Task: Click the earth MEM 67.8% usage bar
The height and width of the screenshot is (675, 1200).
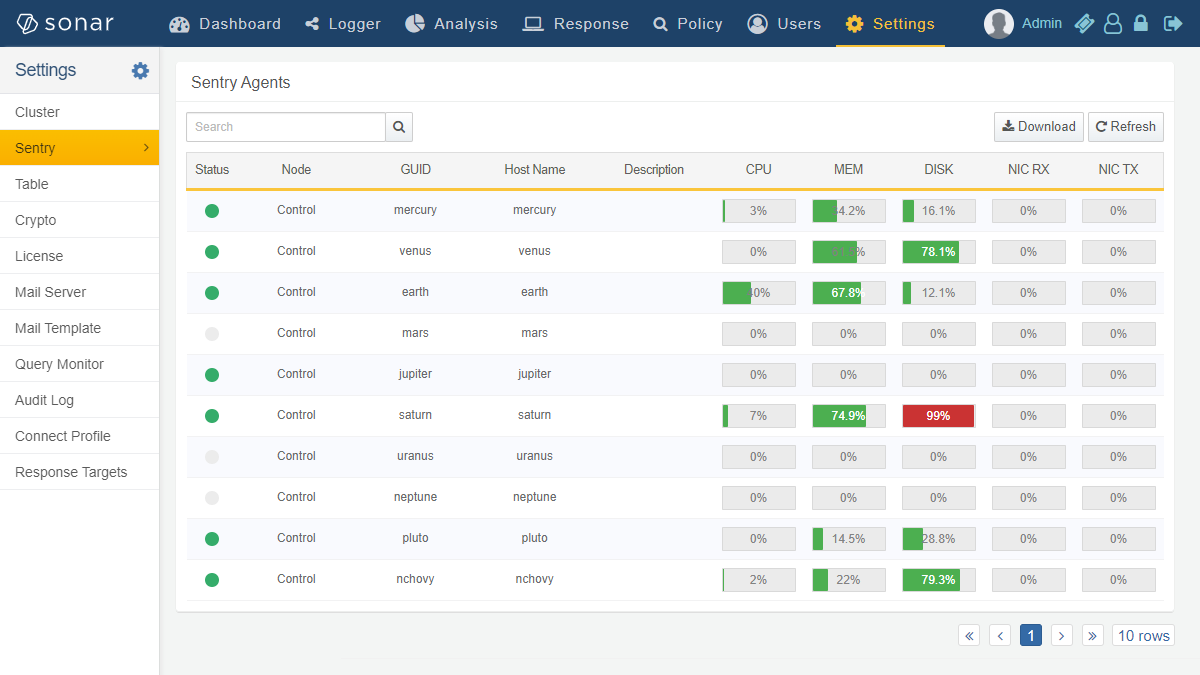Action: (848, 293)
